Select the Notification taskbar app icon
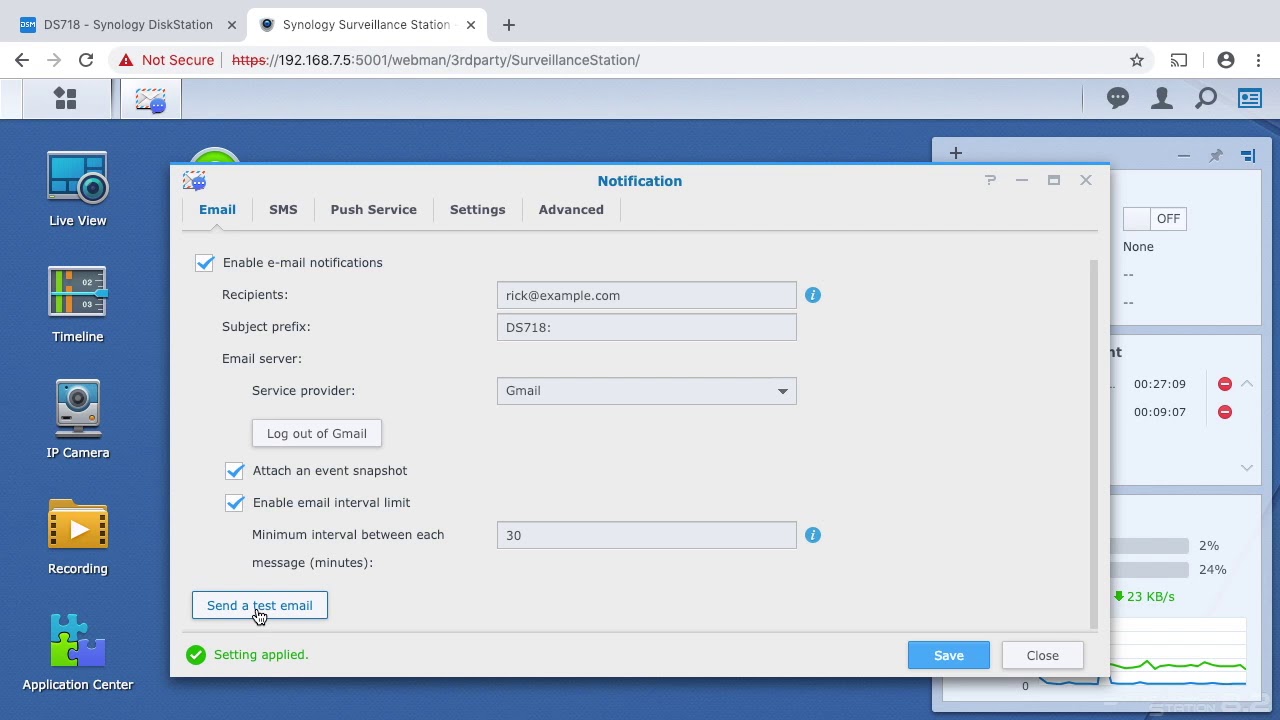 coord(151,99)
